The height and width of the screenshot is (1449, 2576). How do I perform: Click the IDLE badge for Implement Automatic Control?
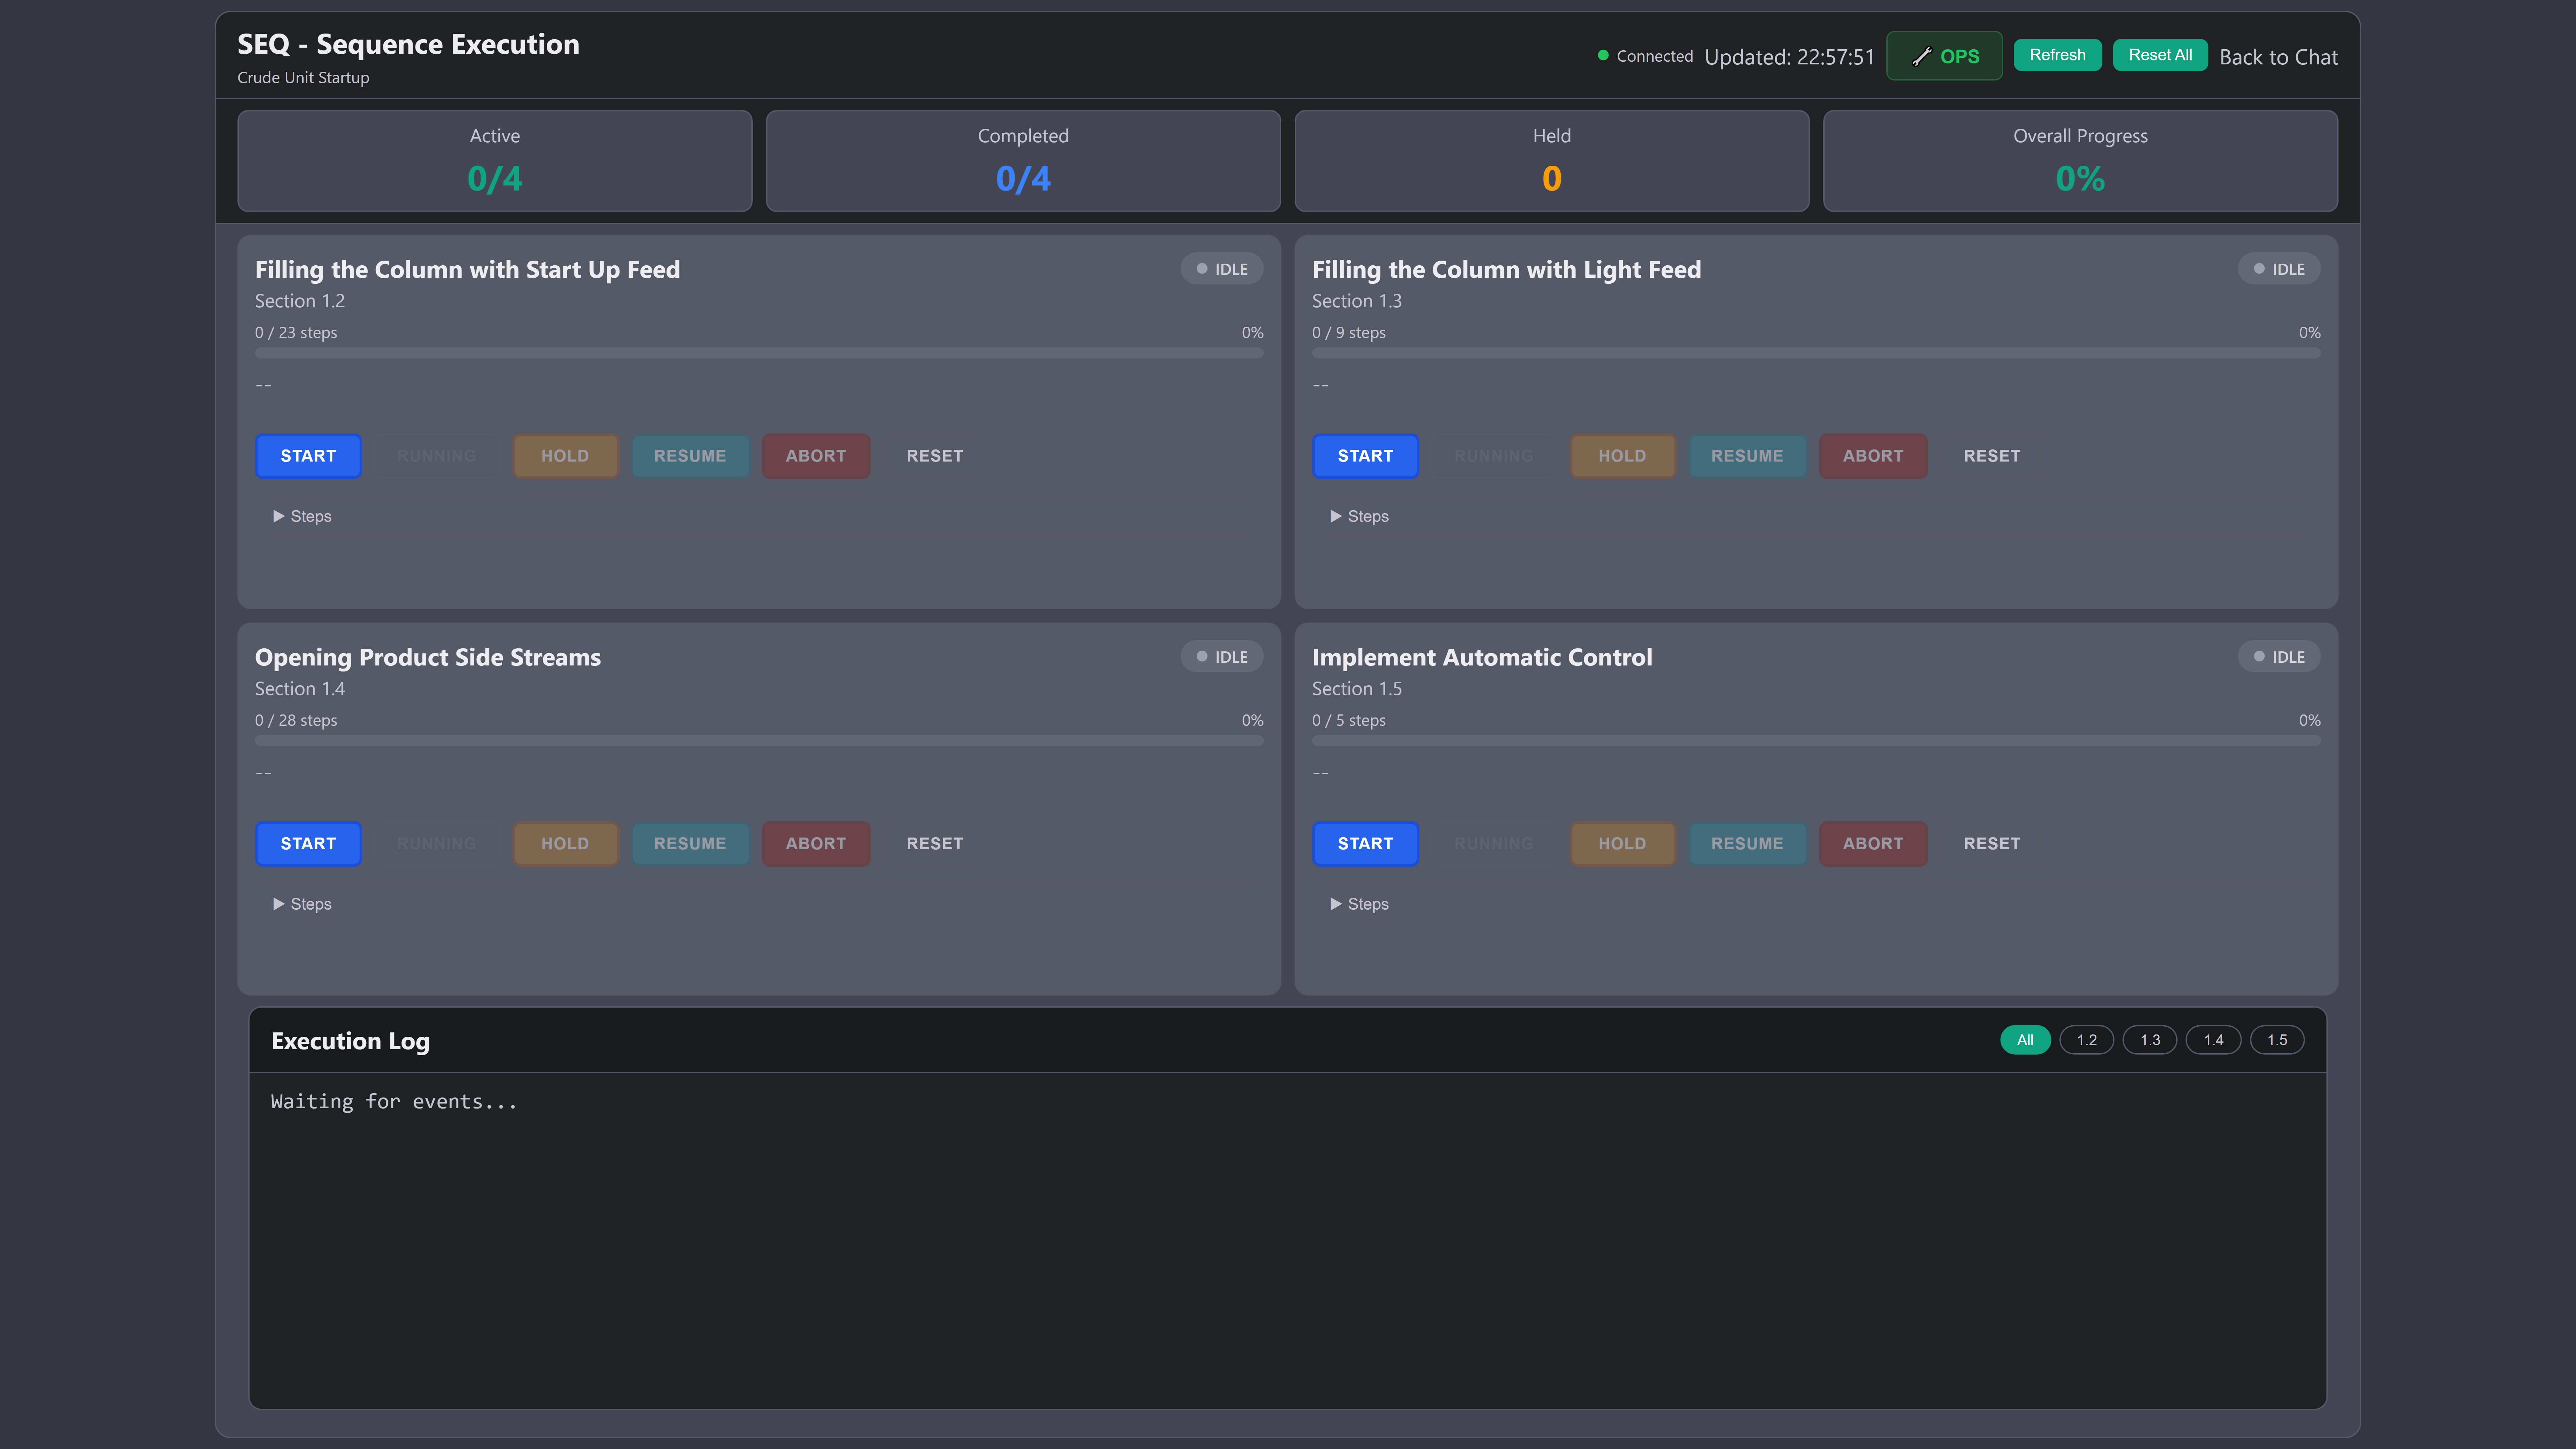(2279, 657)
